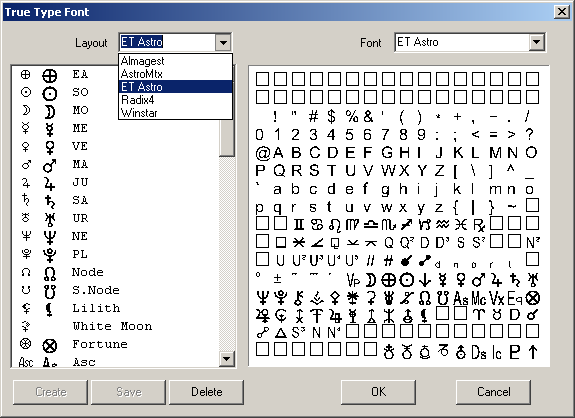Click the Font field showing ET Astro

point(462,42)
